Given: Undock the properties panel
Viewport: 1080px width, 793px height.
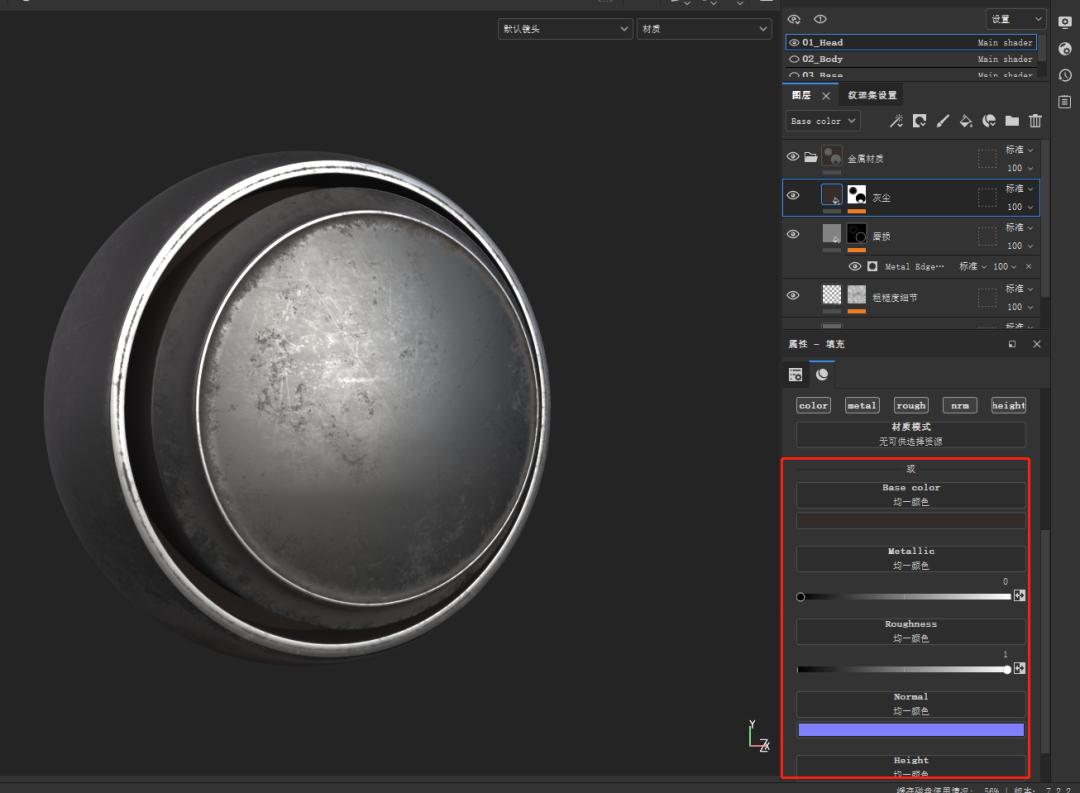Looking at the screenshot, I should pyautogui.click(x=1012, y=344).
